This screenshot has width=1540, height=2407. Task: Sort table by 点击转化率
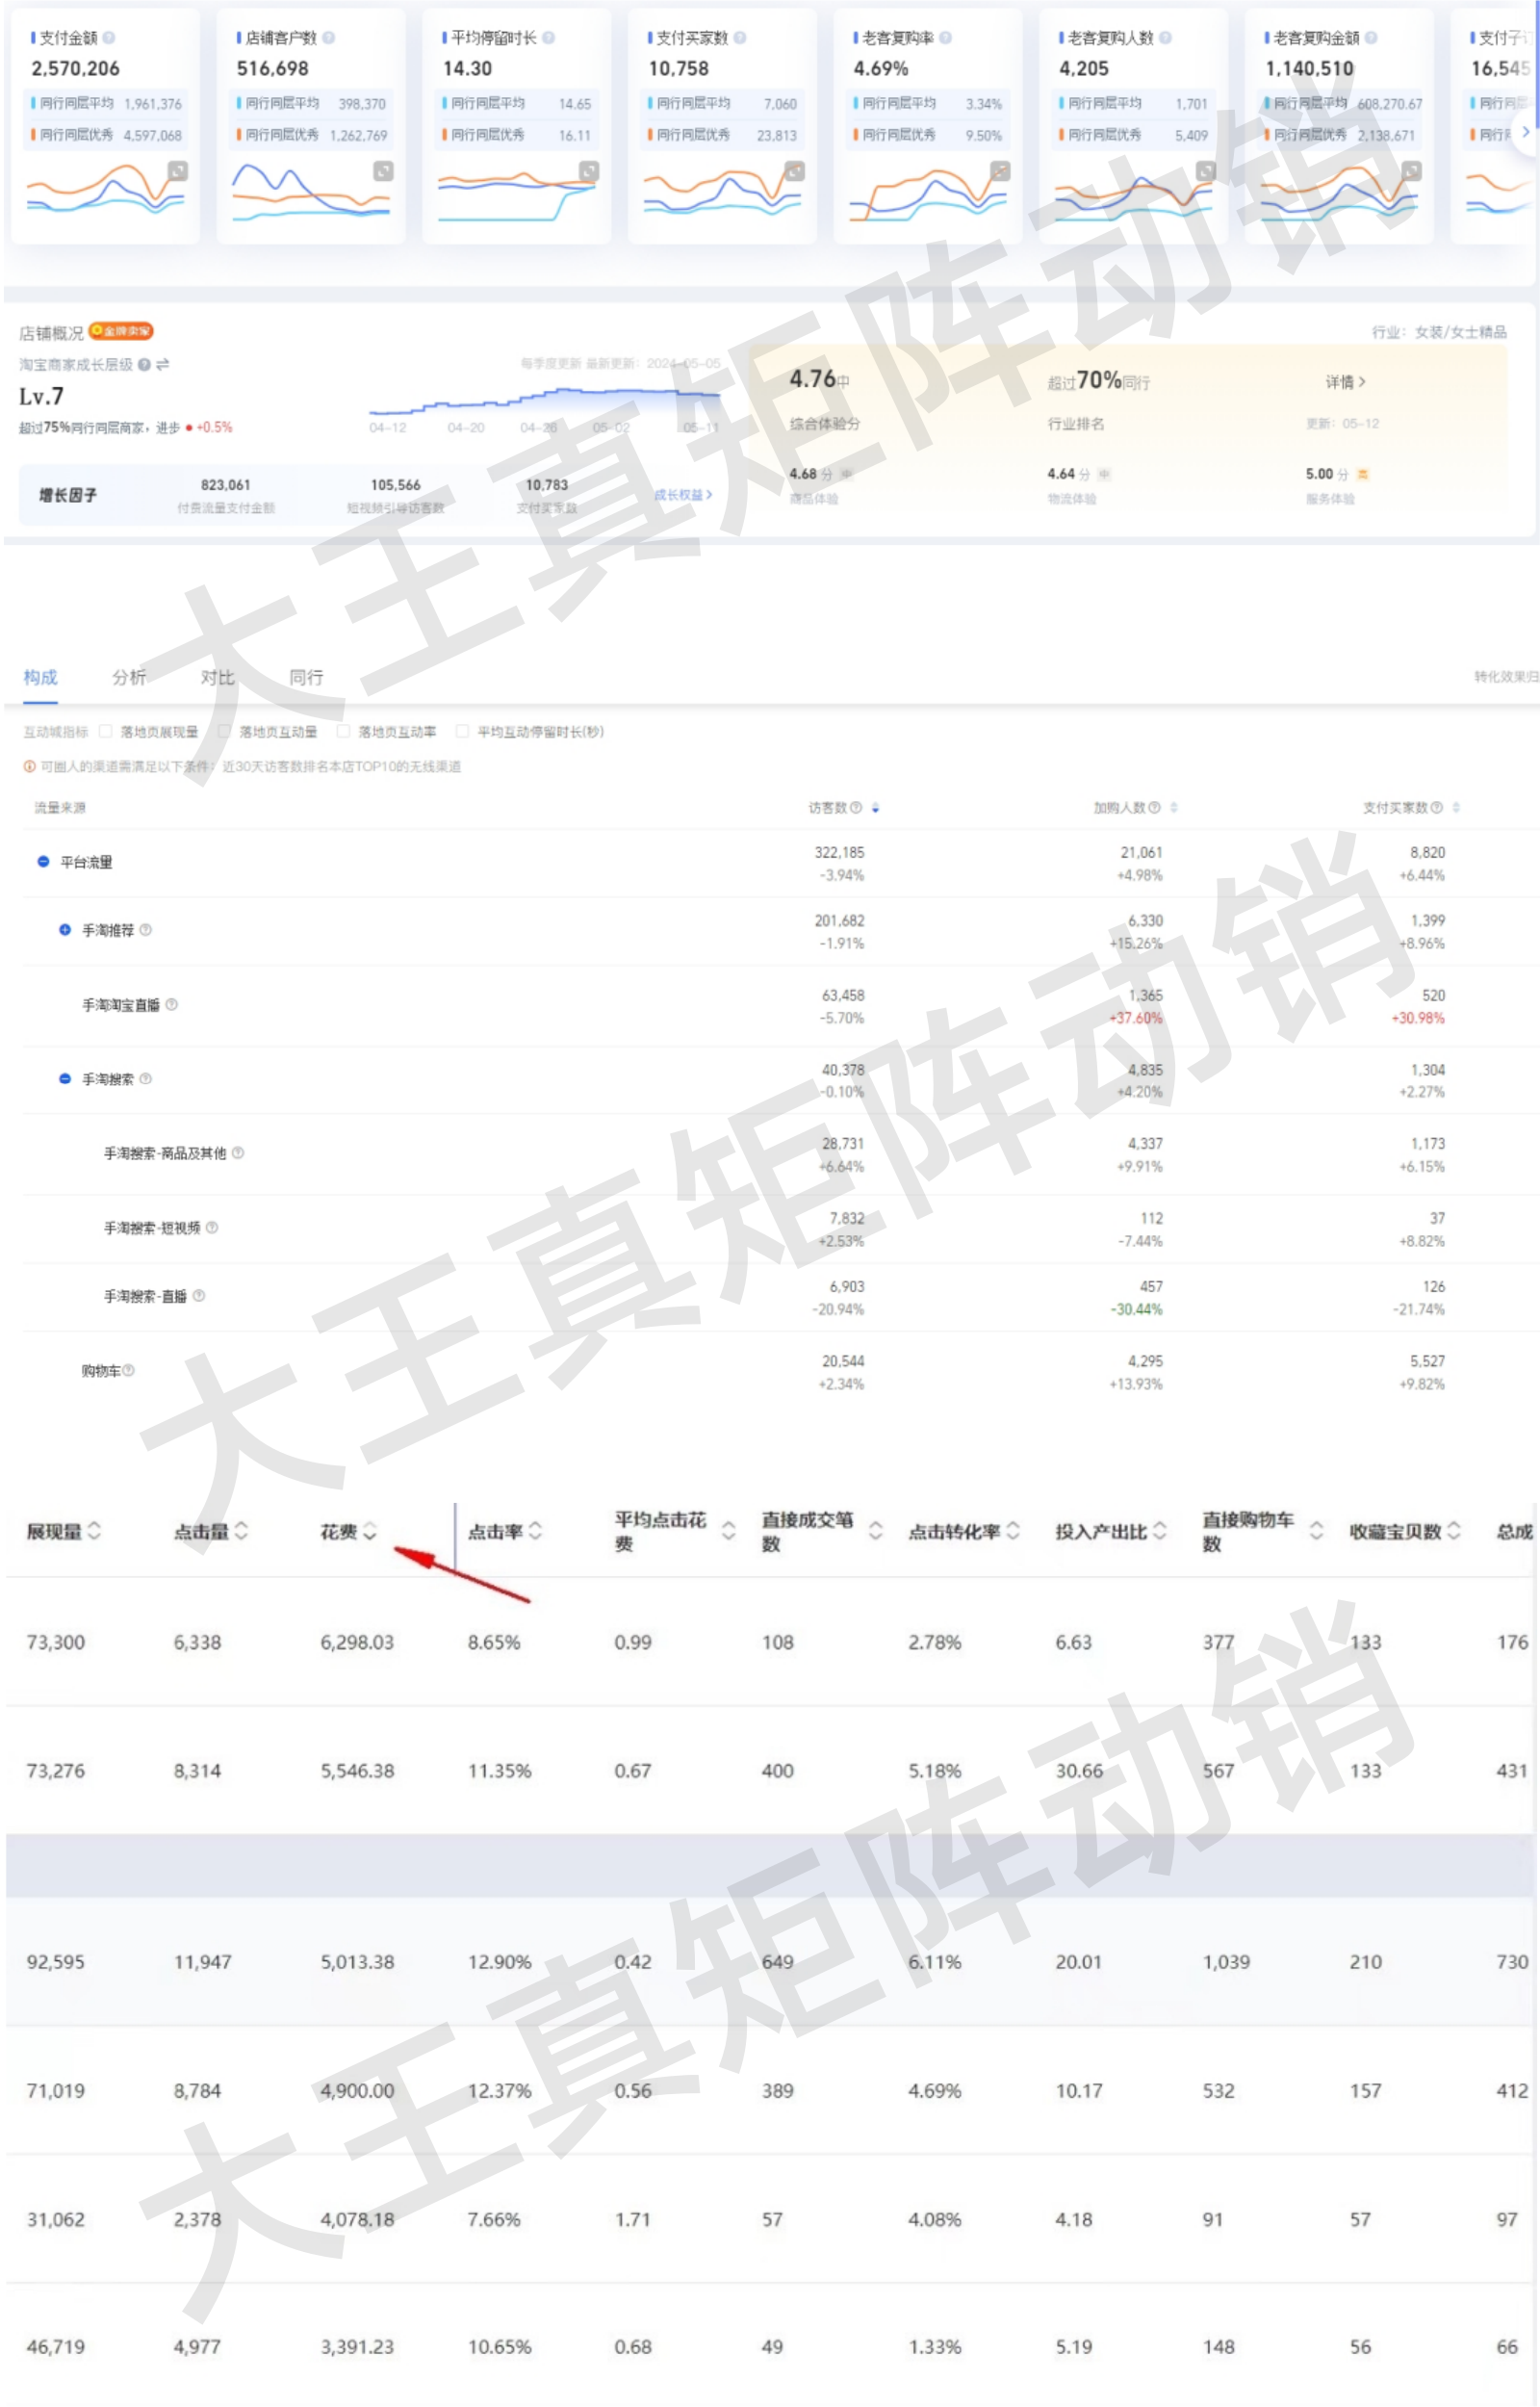tap(1013, 1531)
